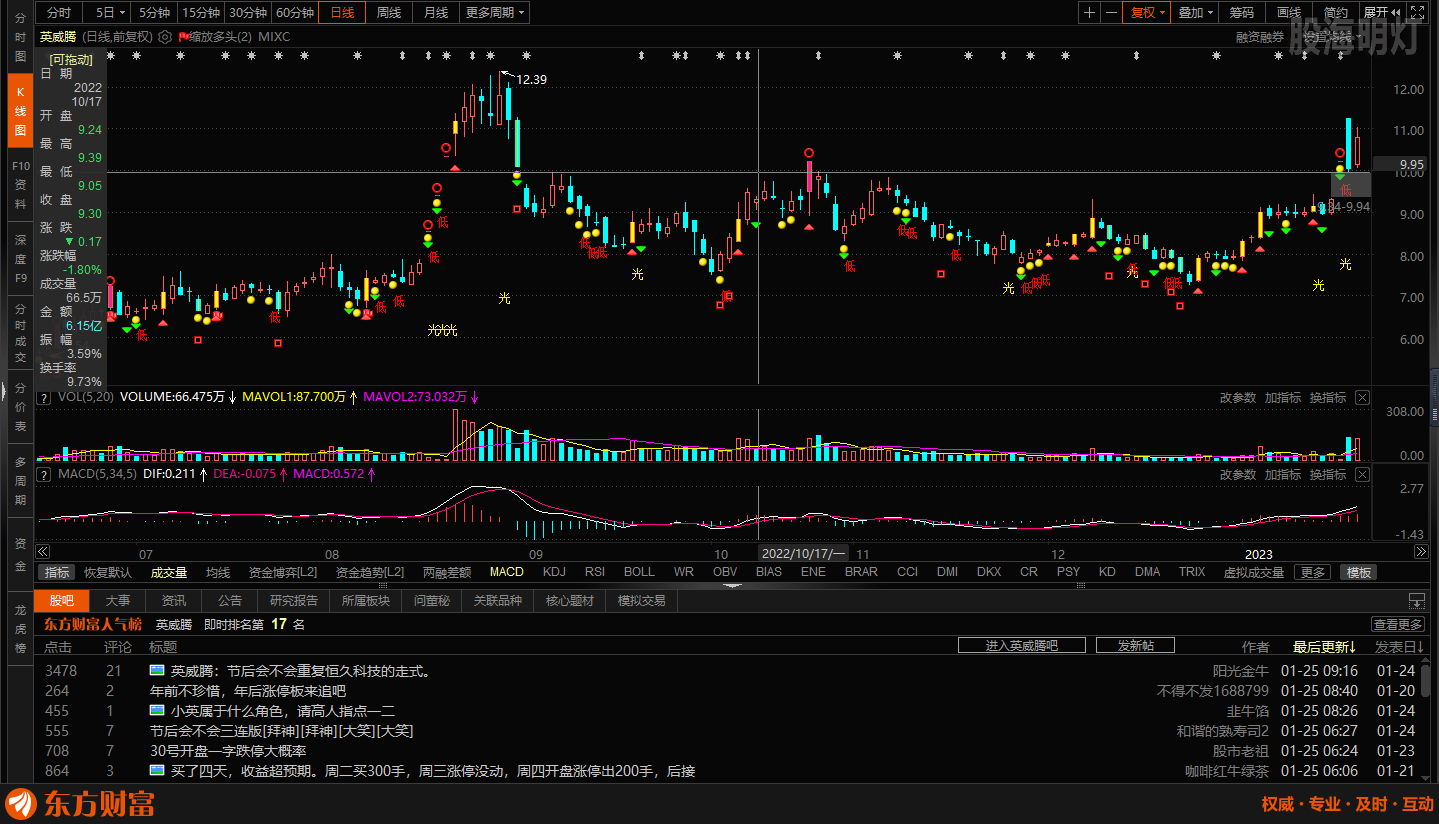
Task: Open the 复权 dropdown
Action: click(x=1147, y=12)
